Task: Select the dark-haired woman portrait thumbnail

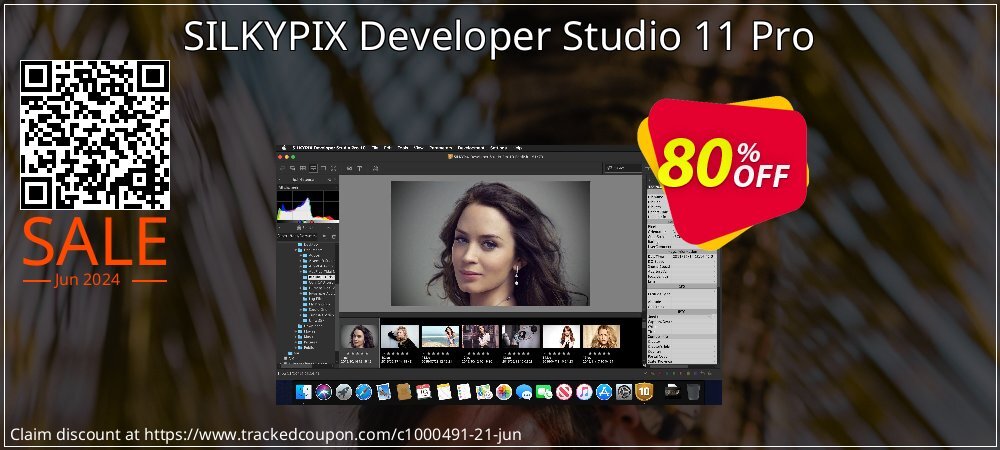Action: click(359, 337)
